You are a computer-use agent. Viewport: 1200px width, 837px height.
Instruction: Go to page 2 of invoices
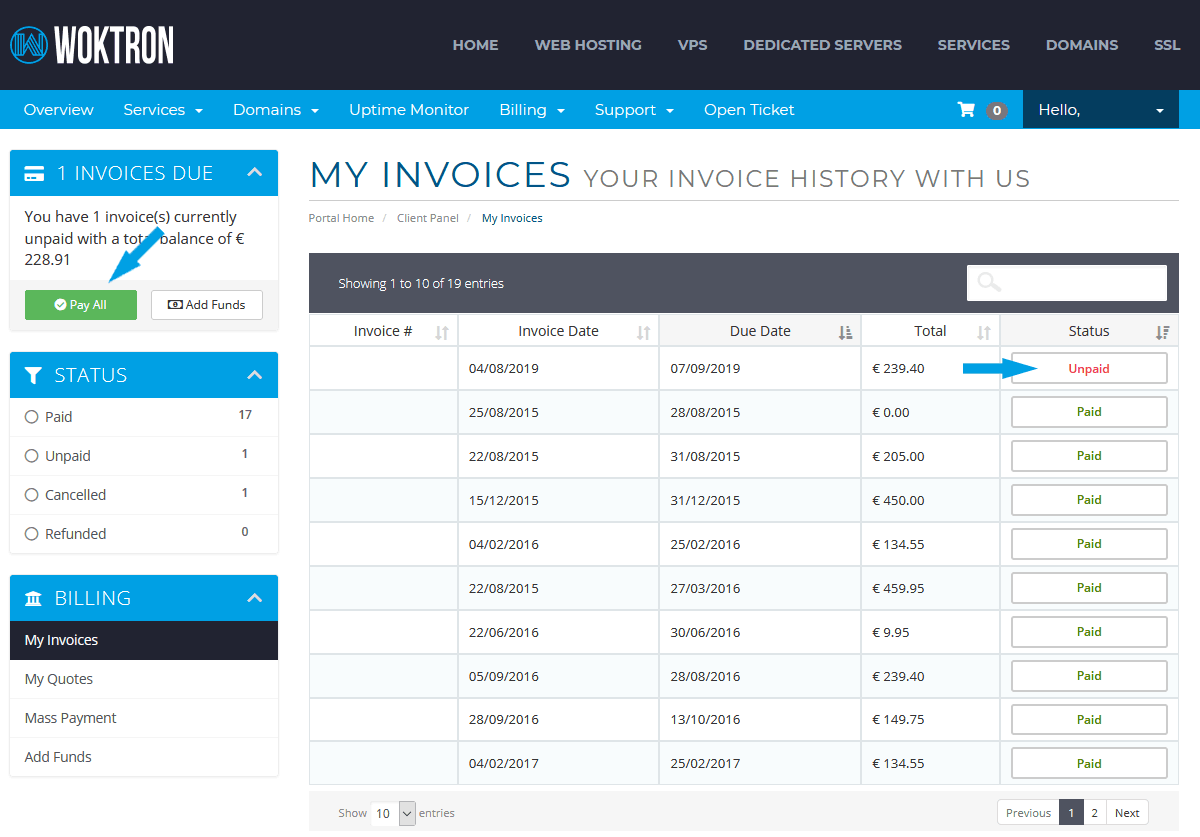(x=1094, y=813)
